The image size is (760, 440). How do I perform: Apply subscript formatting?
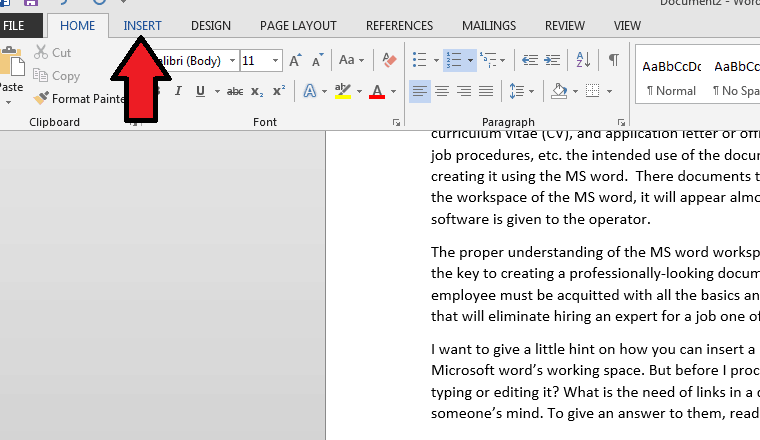click(x=258, y=92)
